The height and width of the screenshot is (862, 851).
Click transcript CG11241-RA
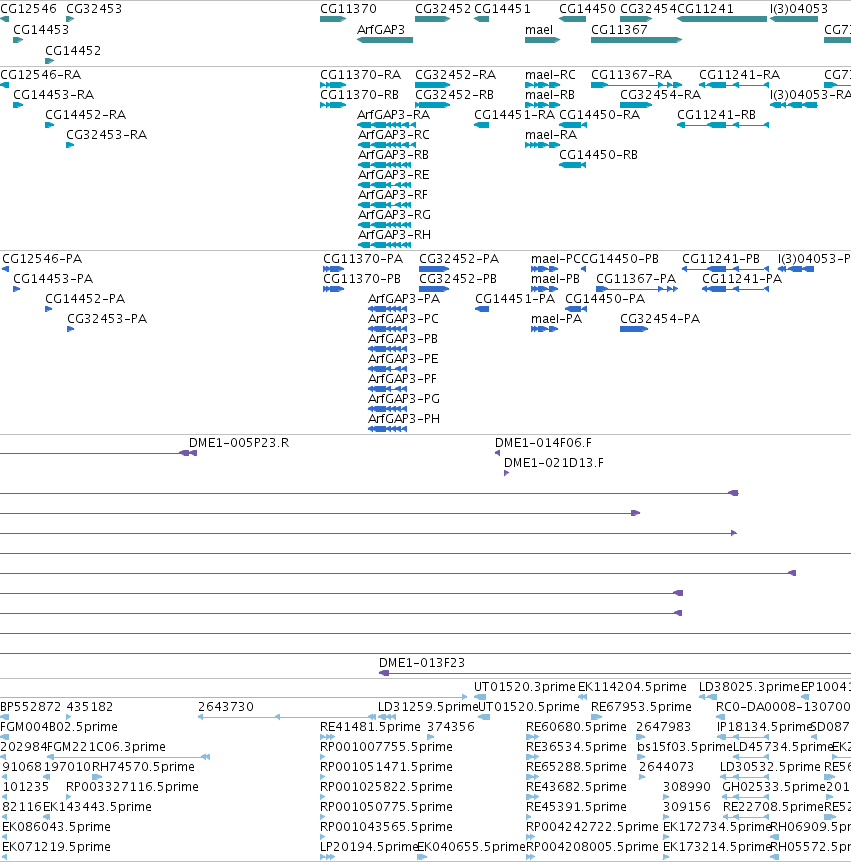(x=739, y=75)
